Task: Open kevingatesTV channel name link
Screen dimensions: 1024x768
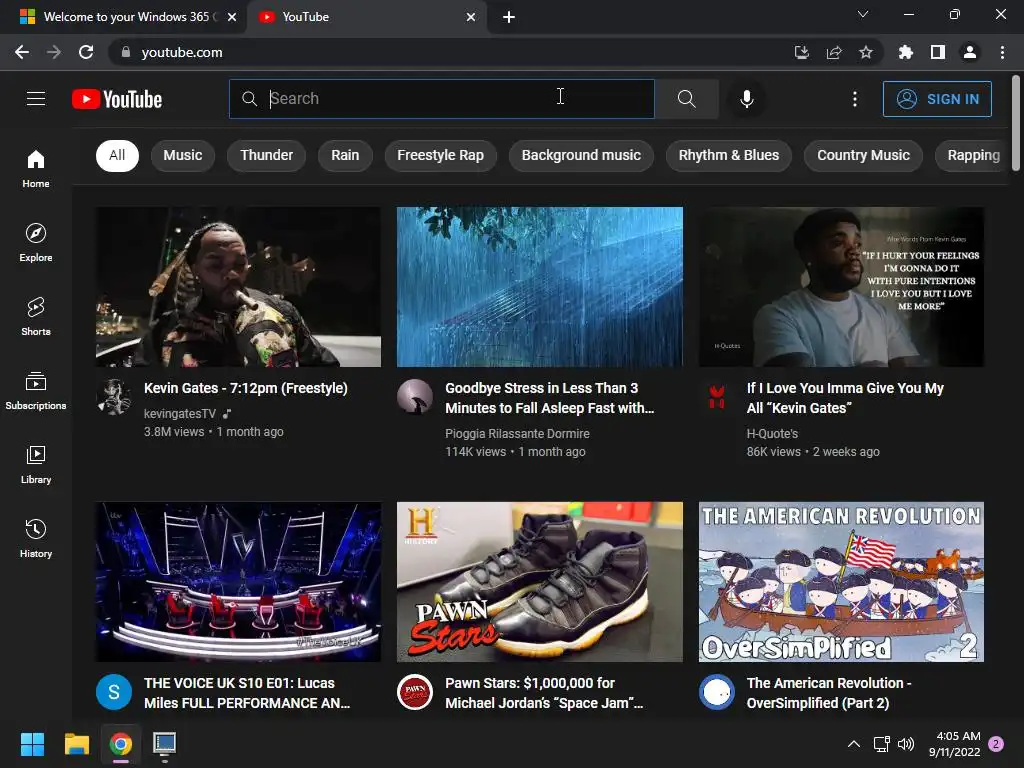Action: (x=180, y=413)
